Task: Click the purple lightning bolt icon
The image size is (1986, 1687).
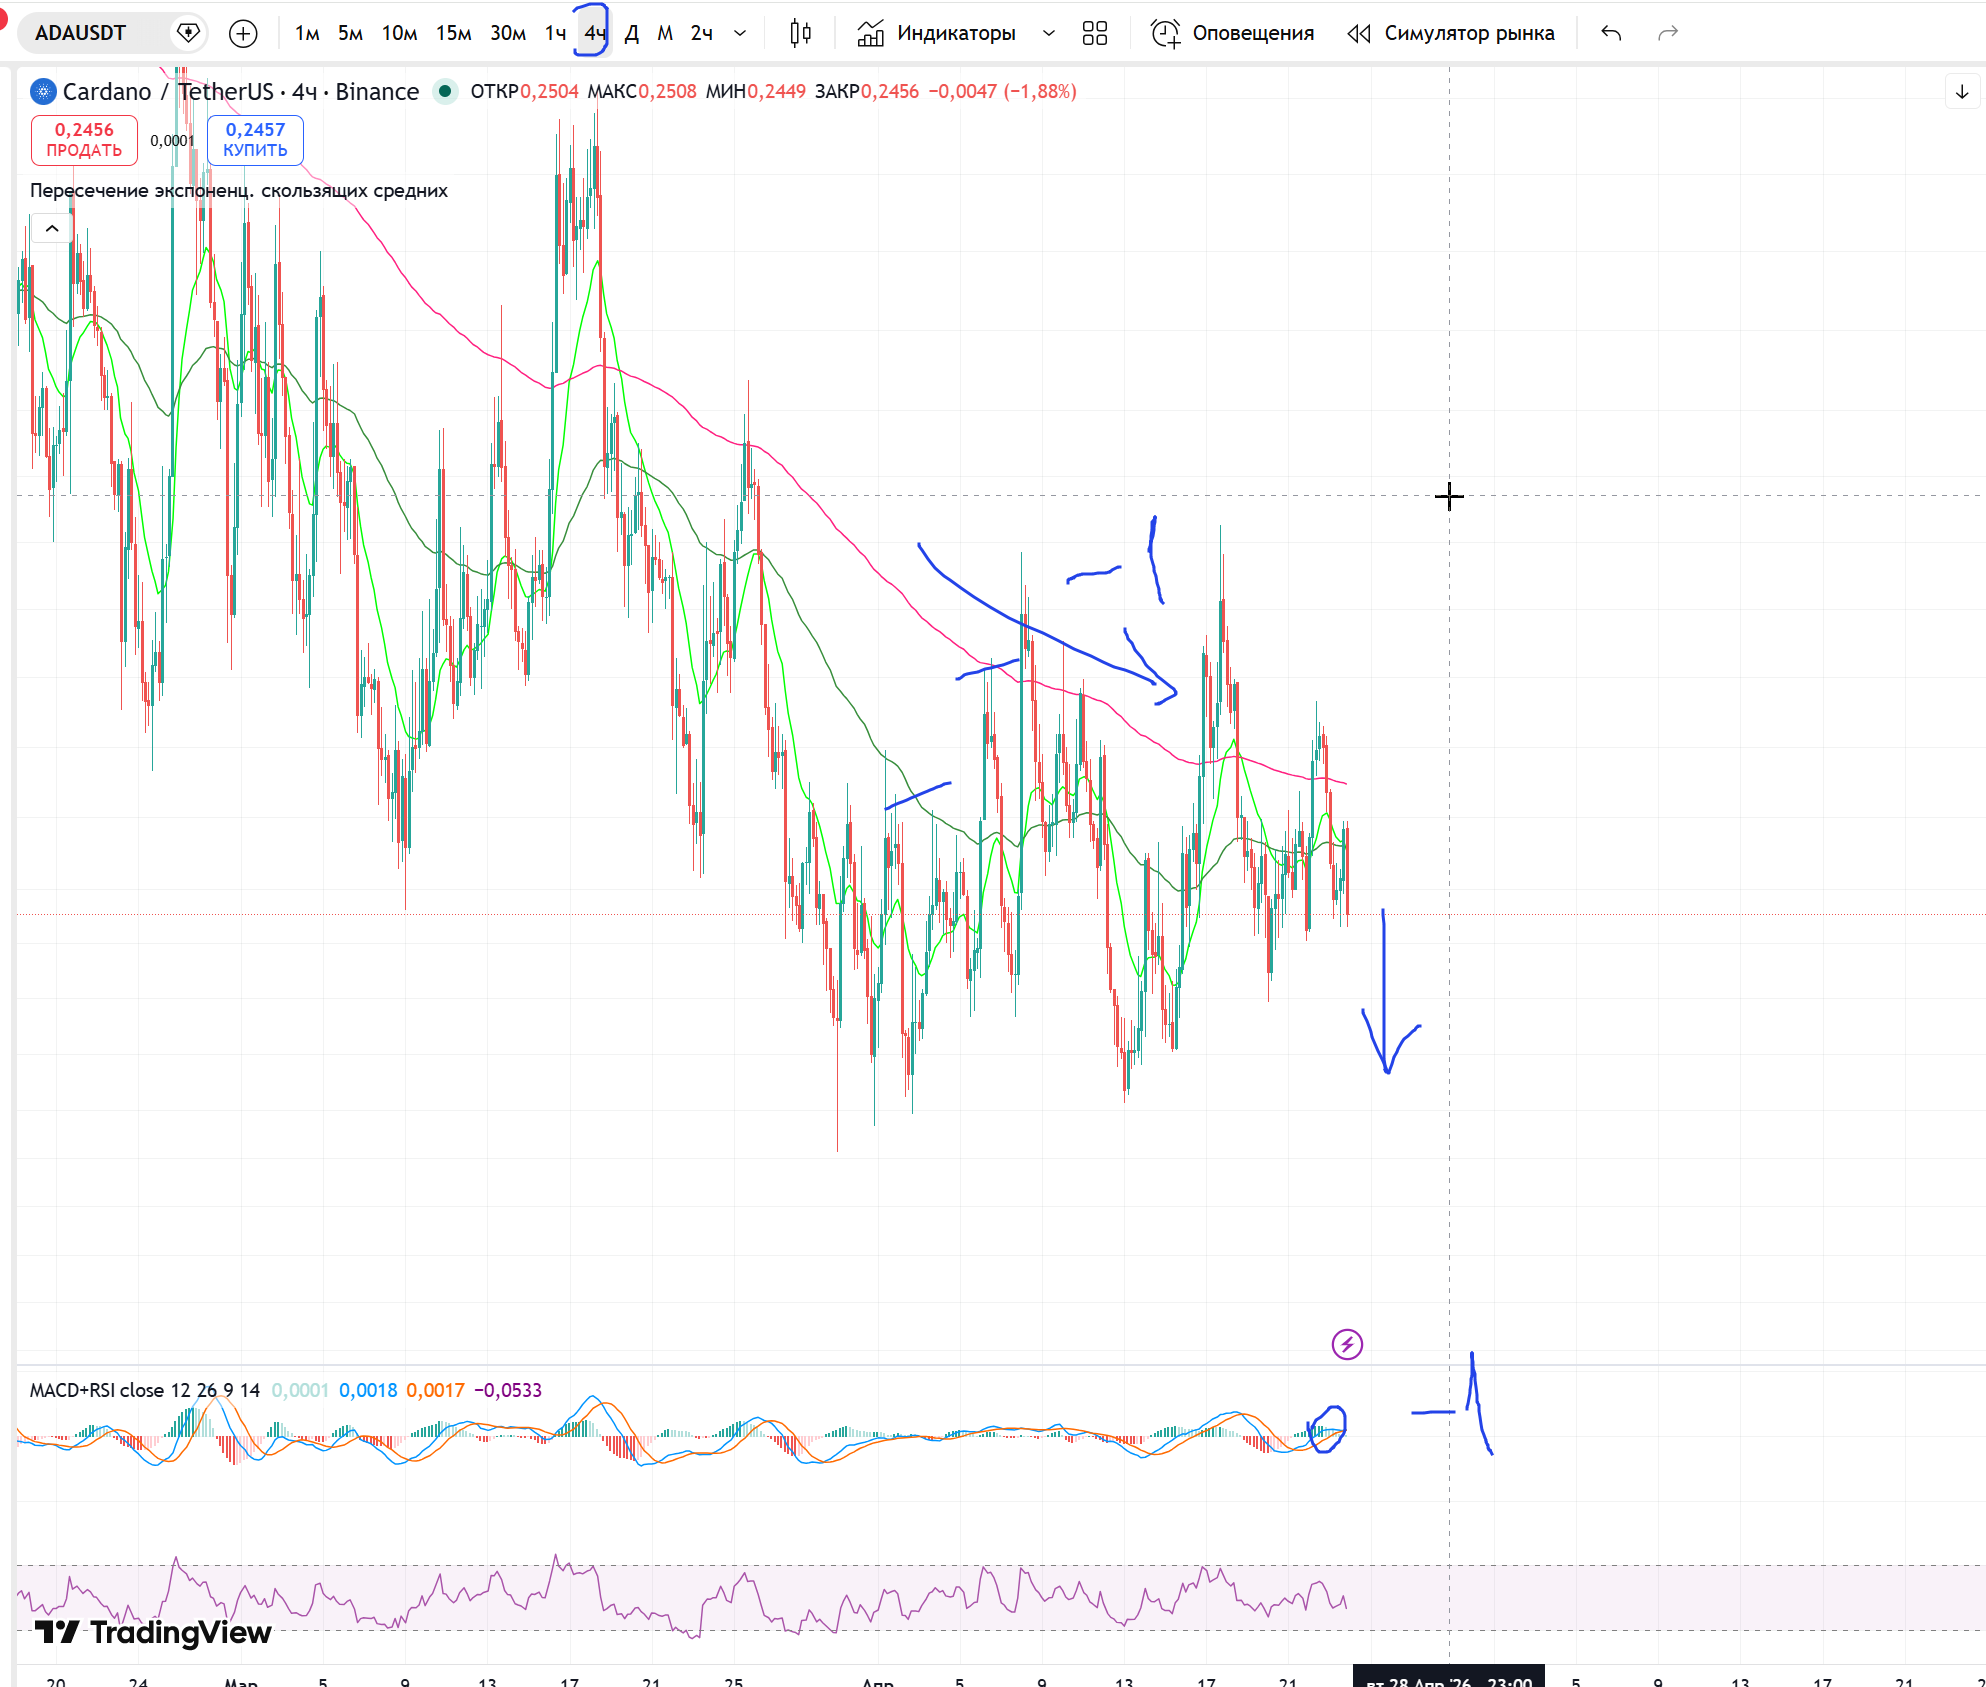Action: (x=1347, y=1344)
